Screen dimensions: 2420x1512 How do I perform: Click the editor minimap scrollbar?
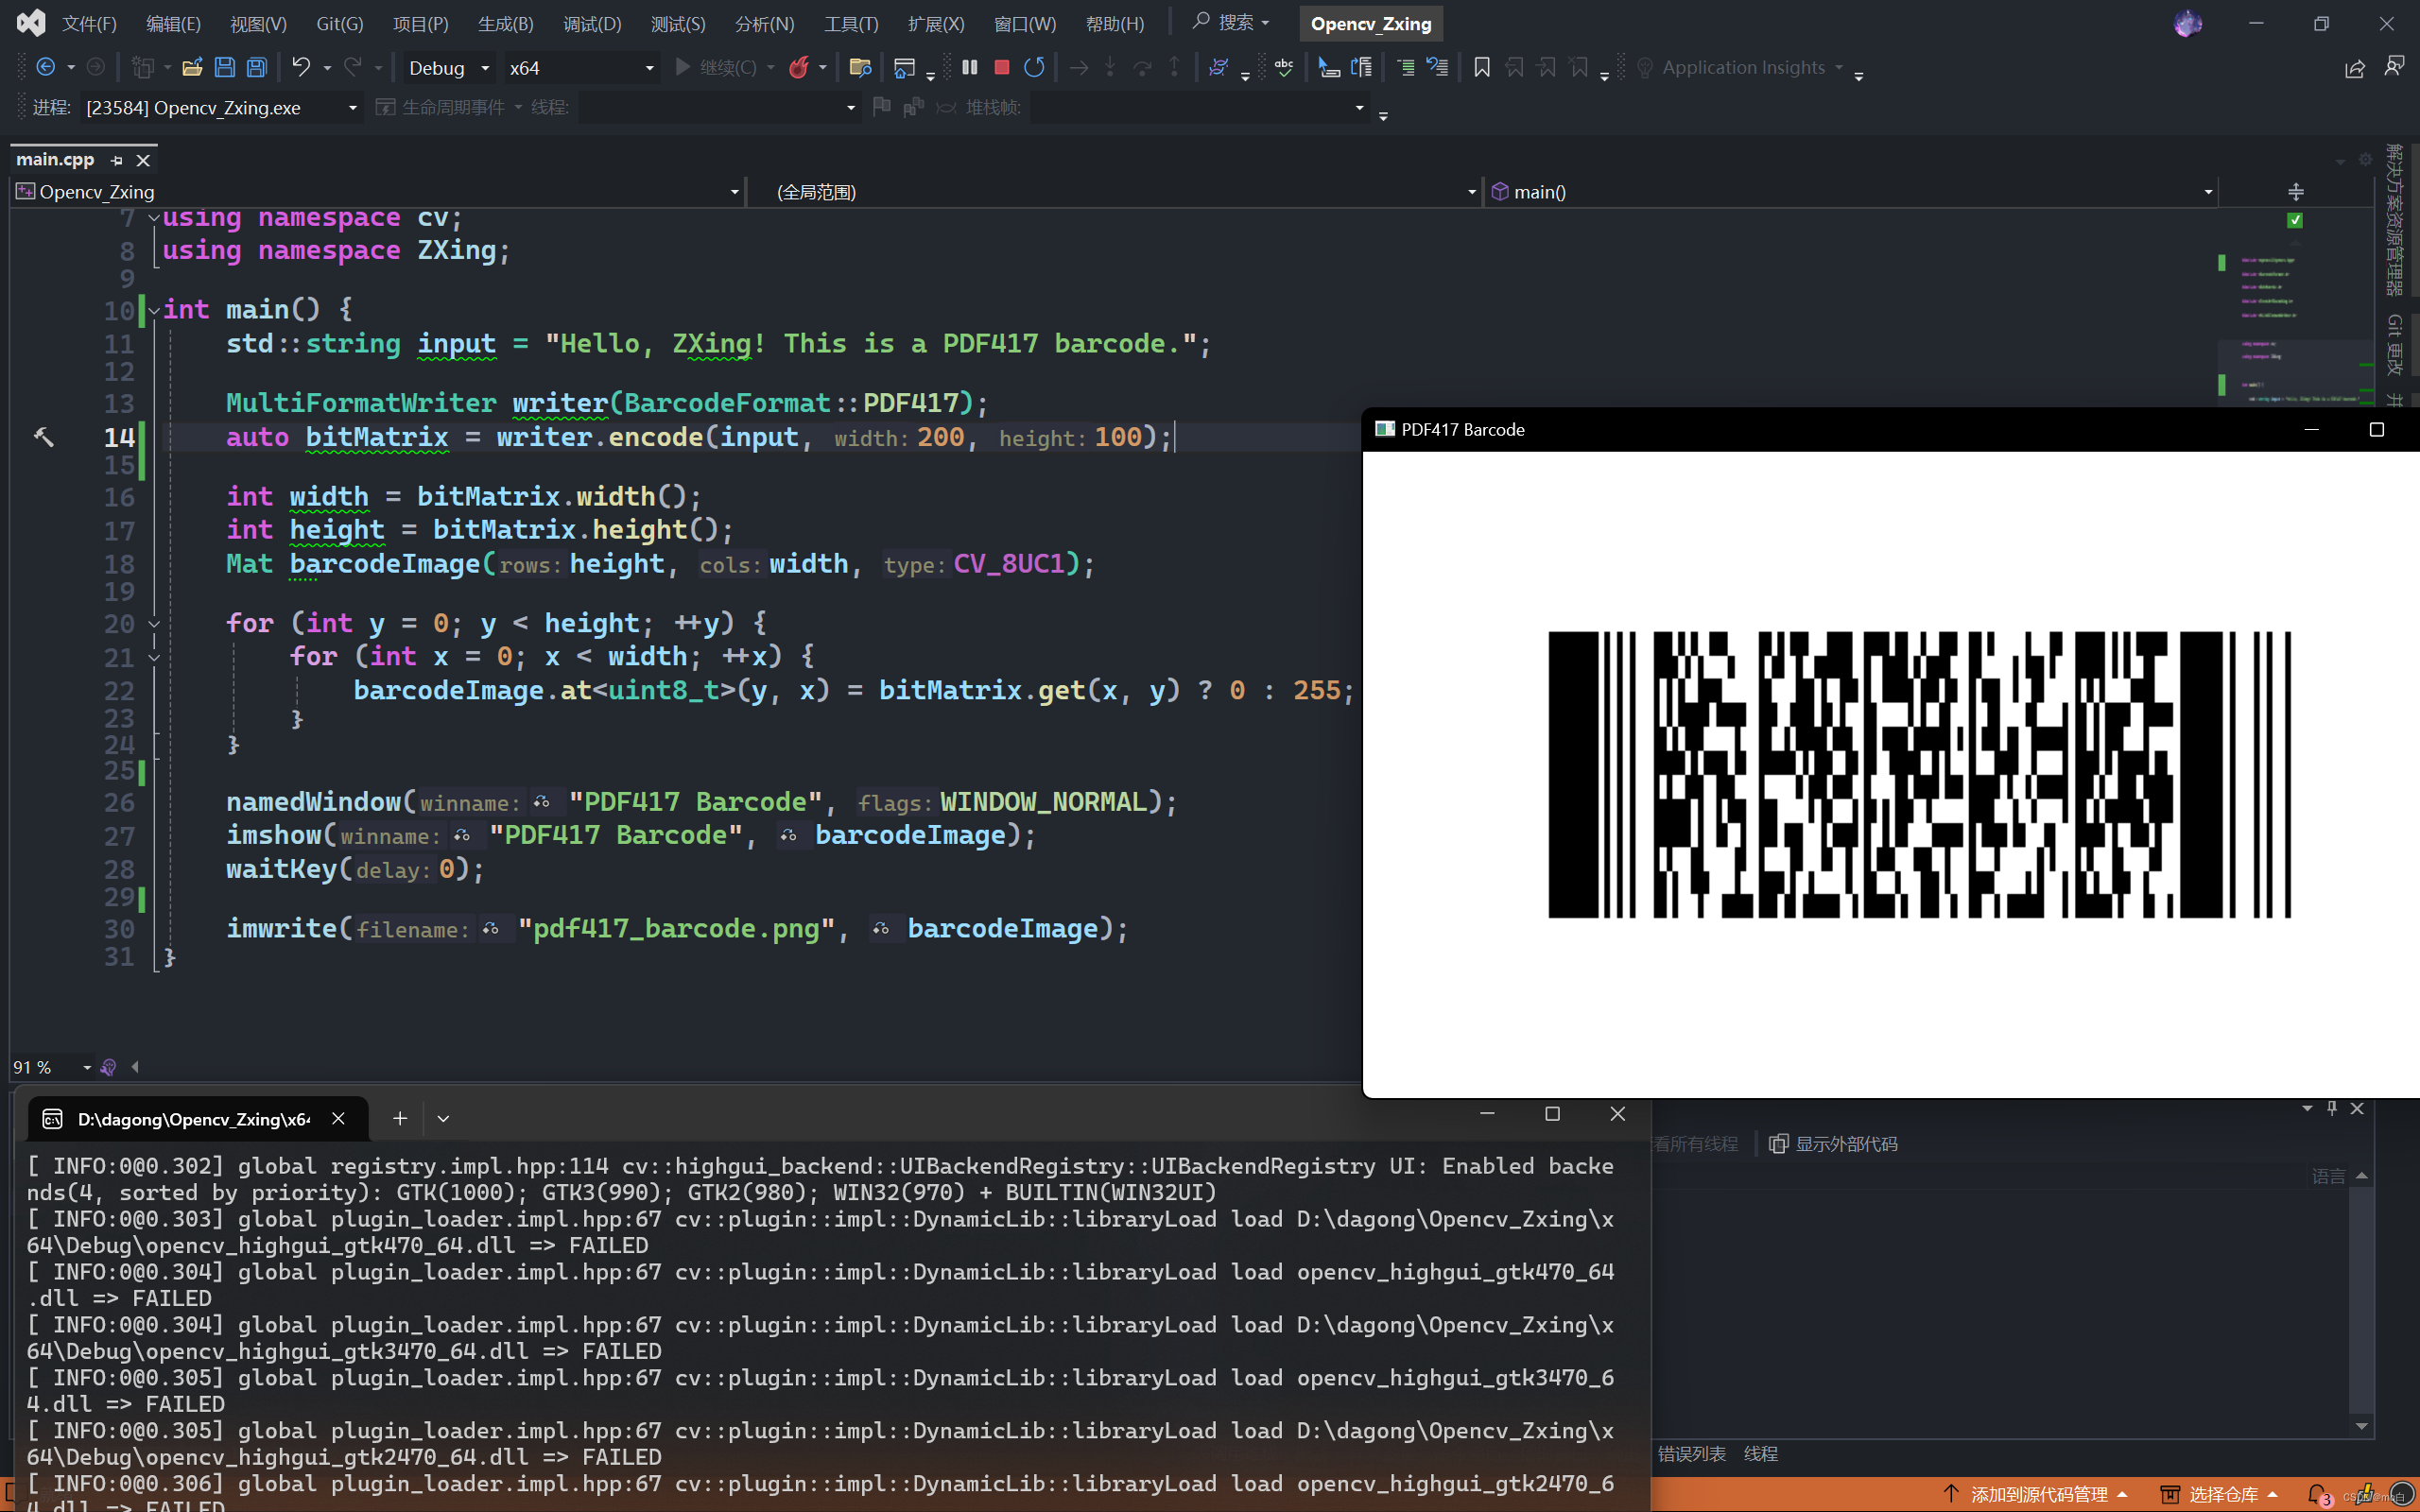click(2296, 320)
